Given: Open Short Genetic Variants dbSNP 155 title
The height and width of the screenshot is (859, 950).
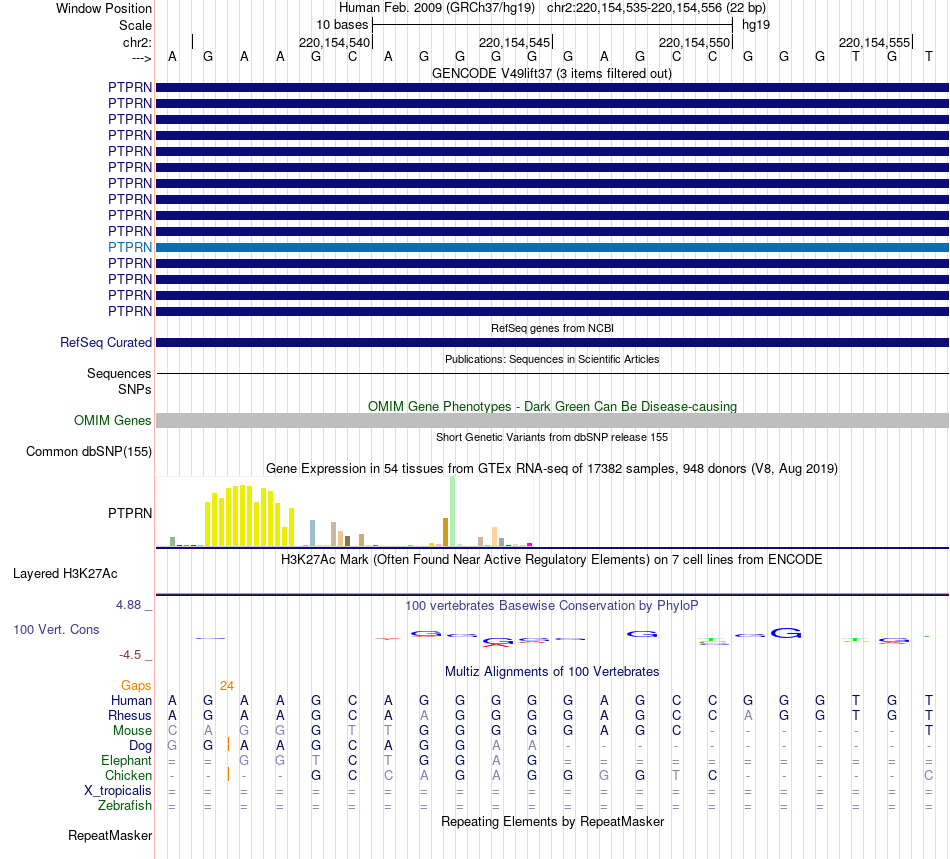Looking at the screenshot, I should click(552, 437).
